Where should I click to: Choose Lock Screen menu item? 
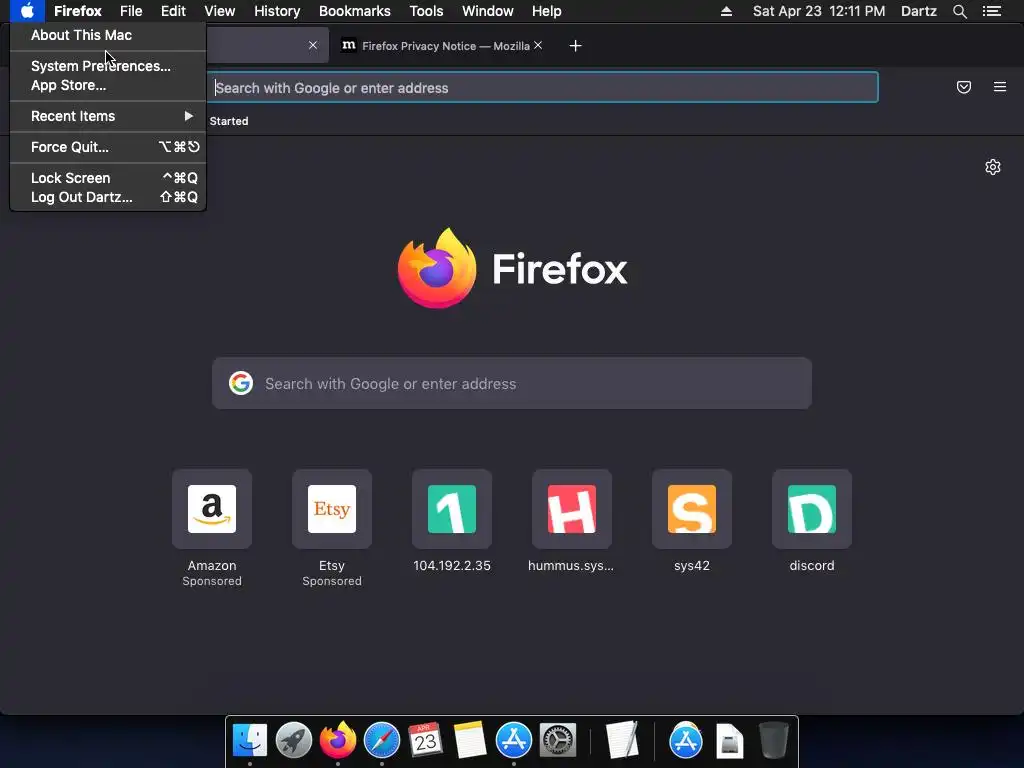click(x=108, y=178)
